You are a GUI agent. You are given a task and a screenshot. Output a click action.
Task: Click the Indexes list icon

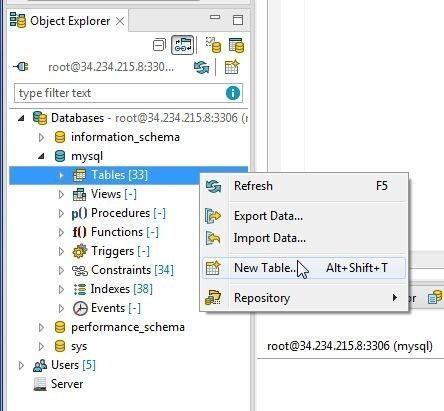tap(80, 289)
